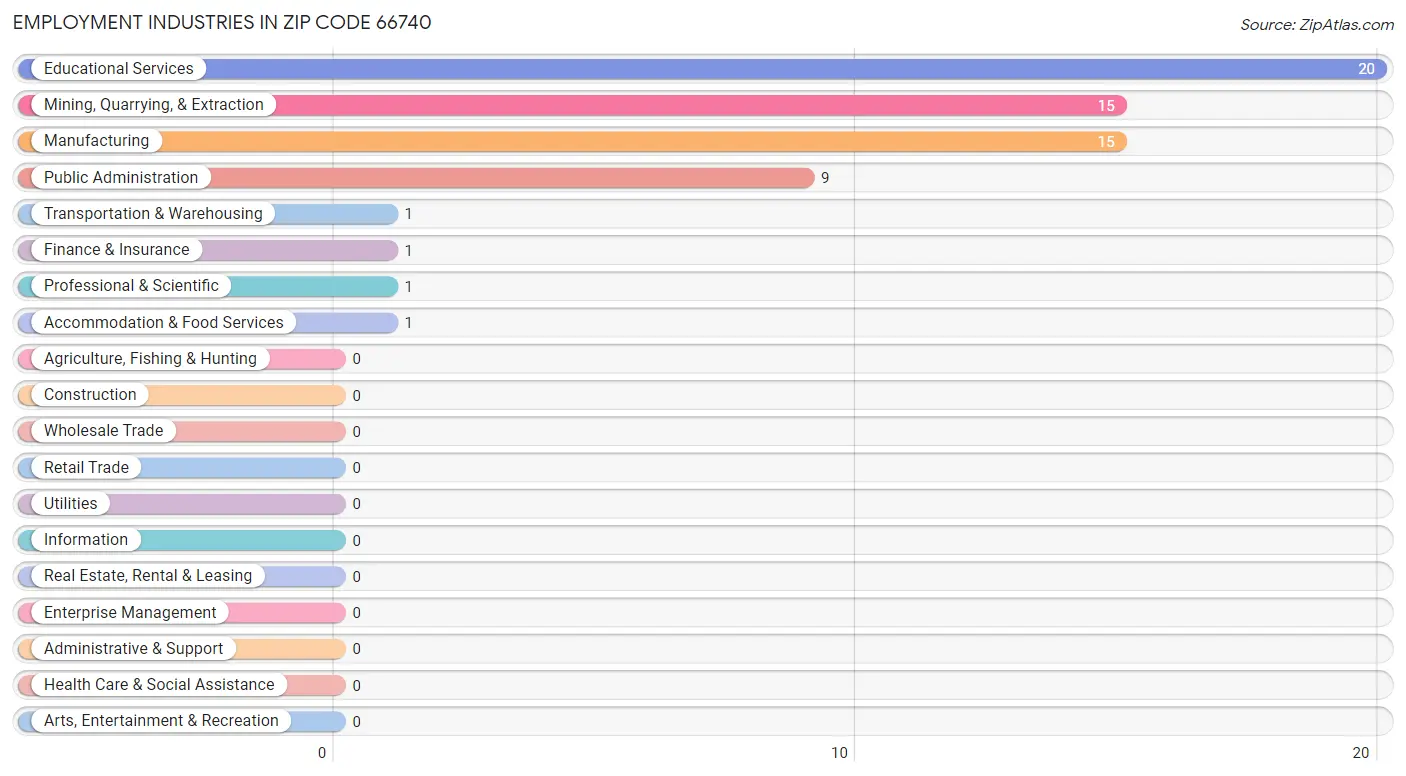Click the purple dot before Utilities
Image resolution: width=1406 pixels, height=776 pixels.
27,504
